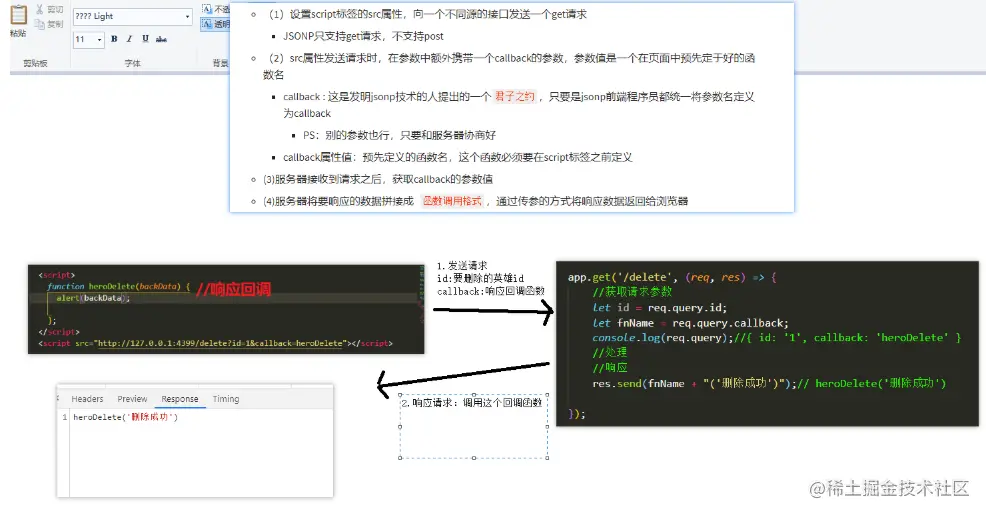Switch to the Headers tab
Screen dimensions: 986x515
(x=87, y=399)
